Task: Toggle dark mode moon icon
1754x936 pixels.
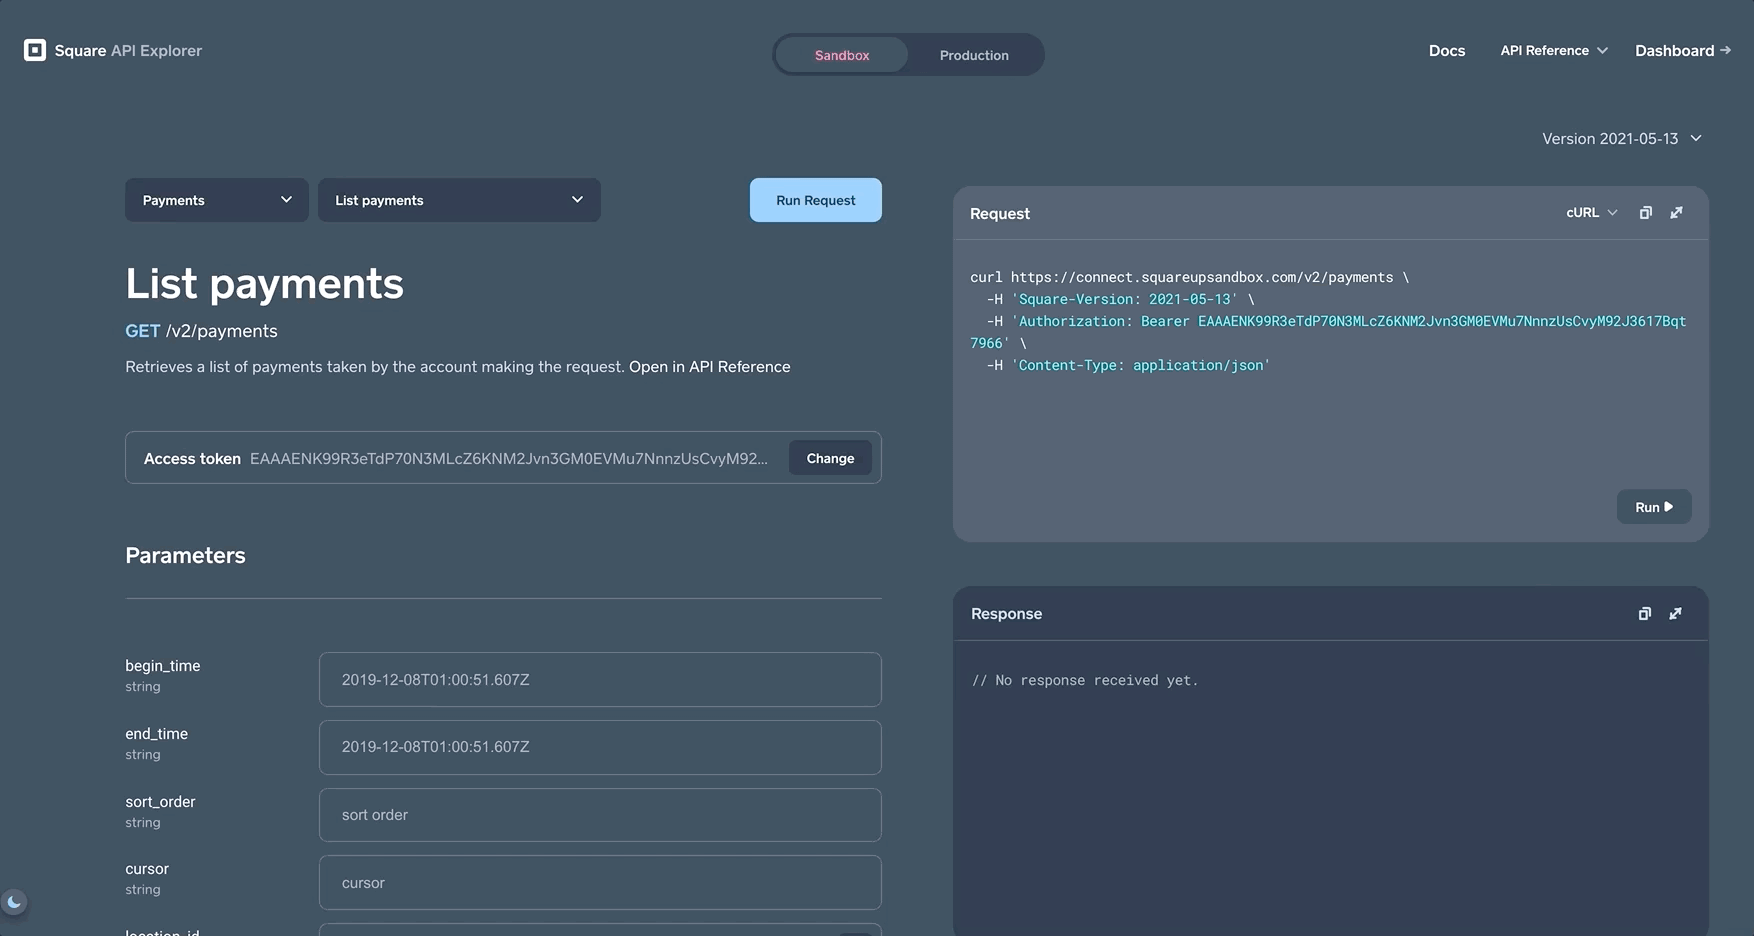Action: point(14,902)
